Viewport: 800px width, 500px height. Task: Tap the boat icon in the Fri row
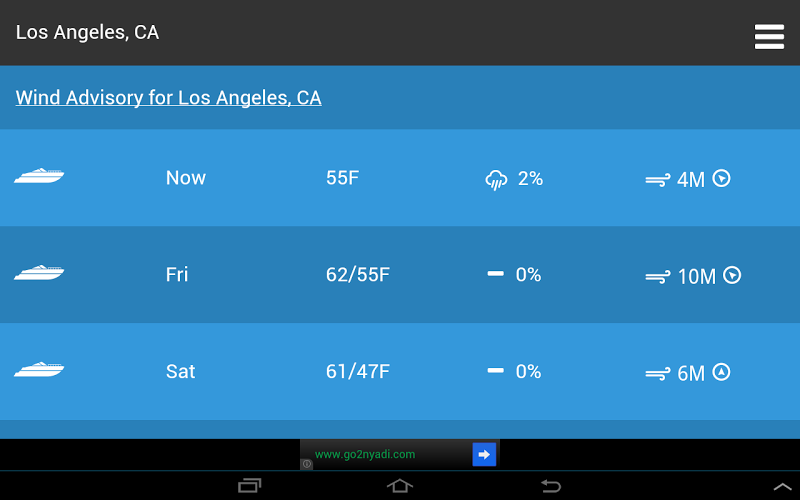click(39, 273)
